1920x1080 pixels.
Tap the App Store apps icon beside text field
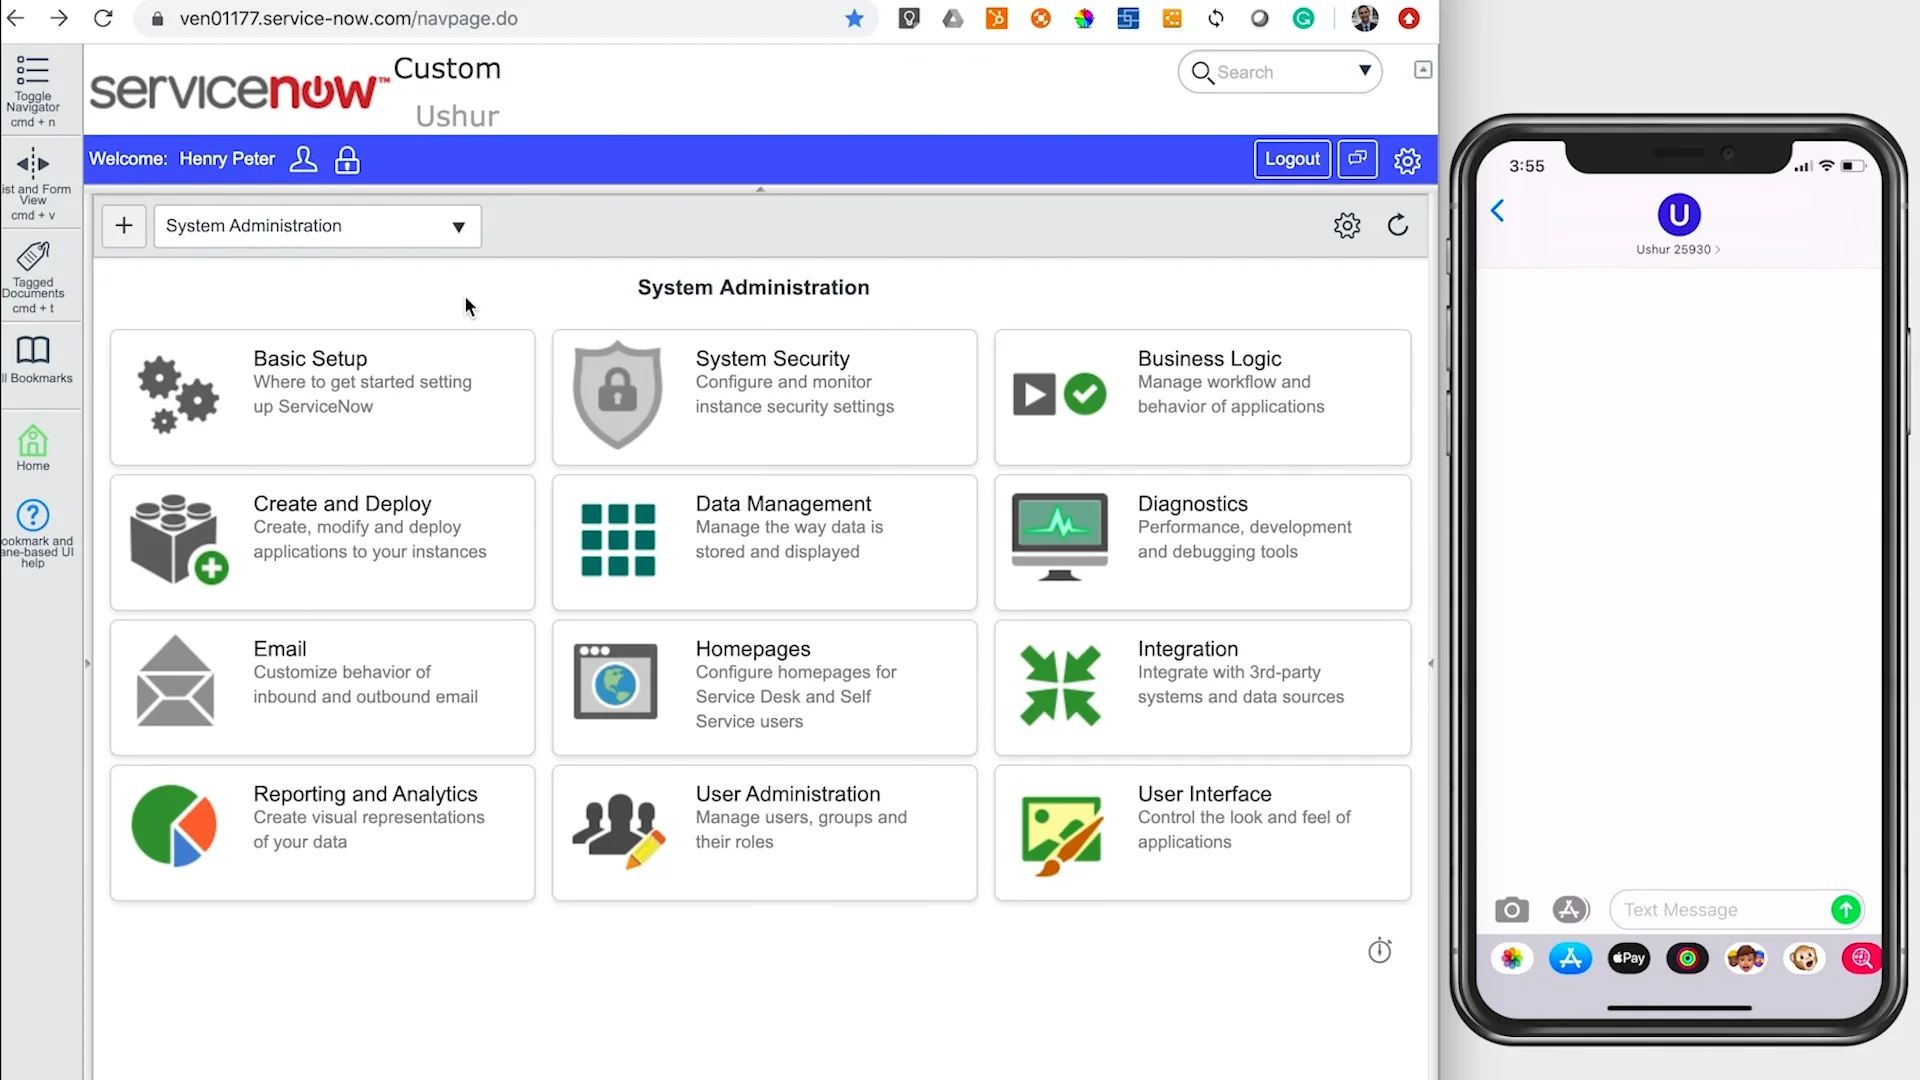1571,909
